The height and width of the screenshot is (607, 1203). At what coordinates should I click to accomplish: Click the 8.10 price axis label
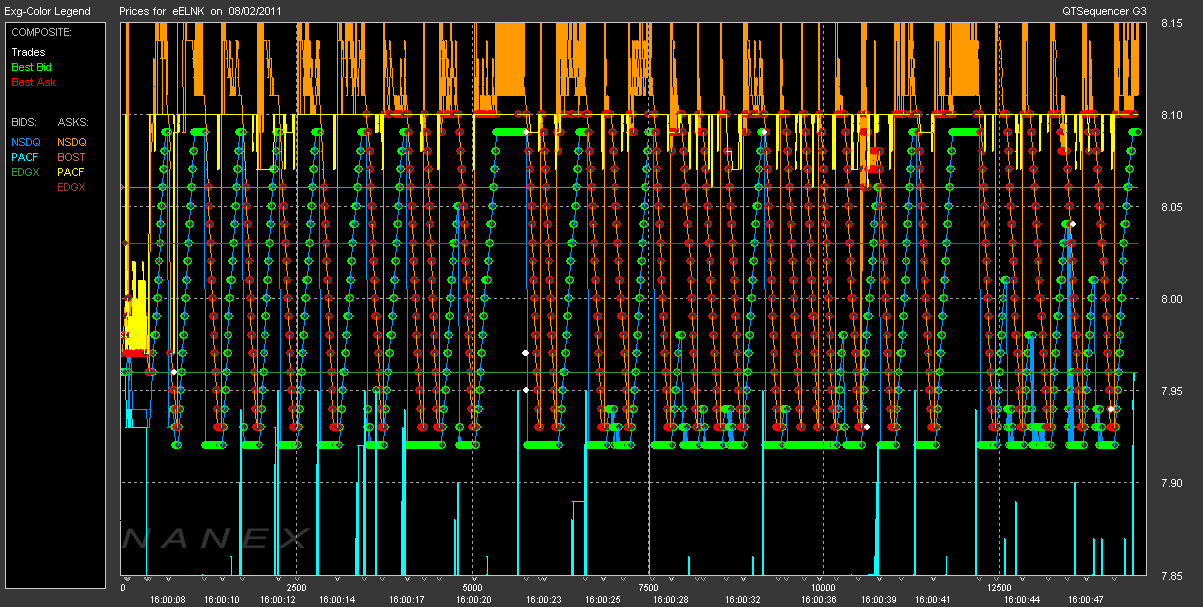(x=1172, y=115)
